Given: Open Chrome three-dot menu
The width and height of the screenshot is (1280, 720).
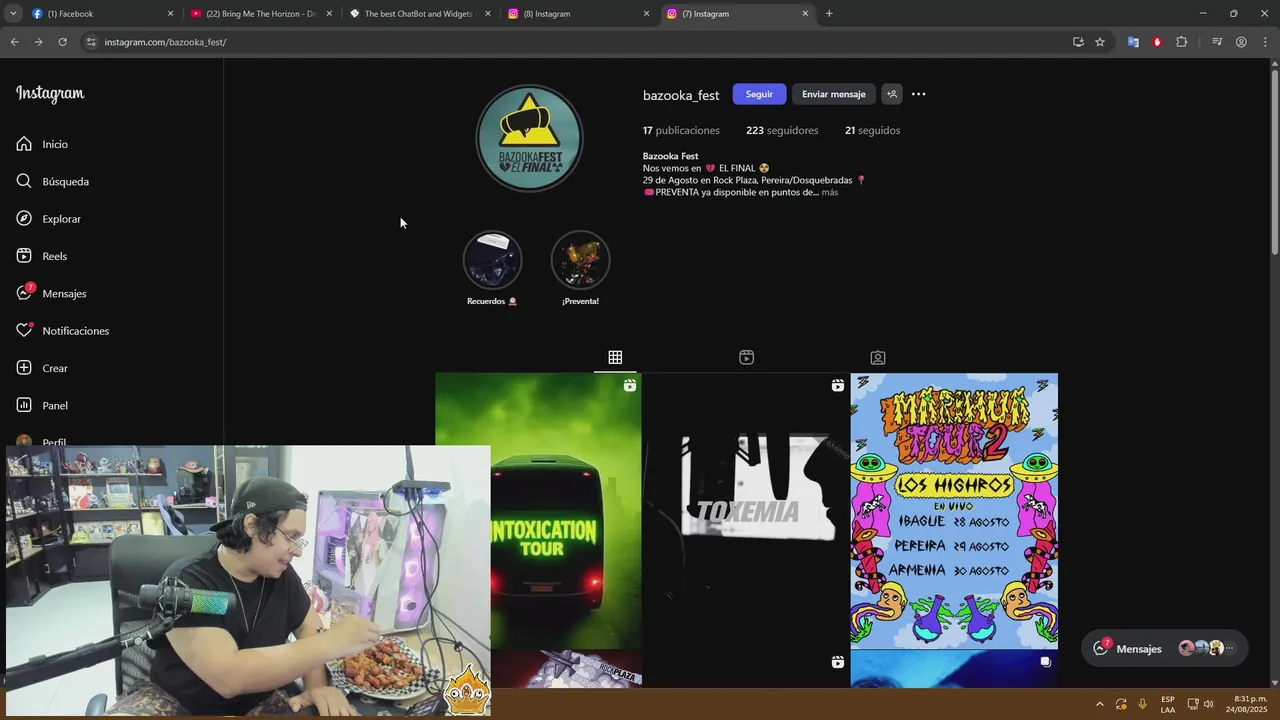Looking at the screenshot, I should click(1265, 42).
